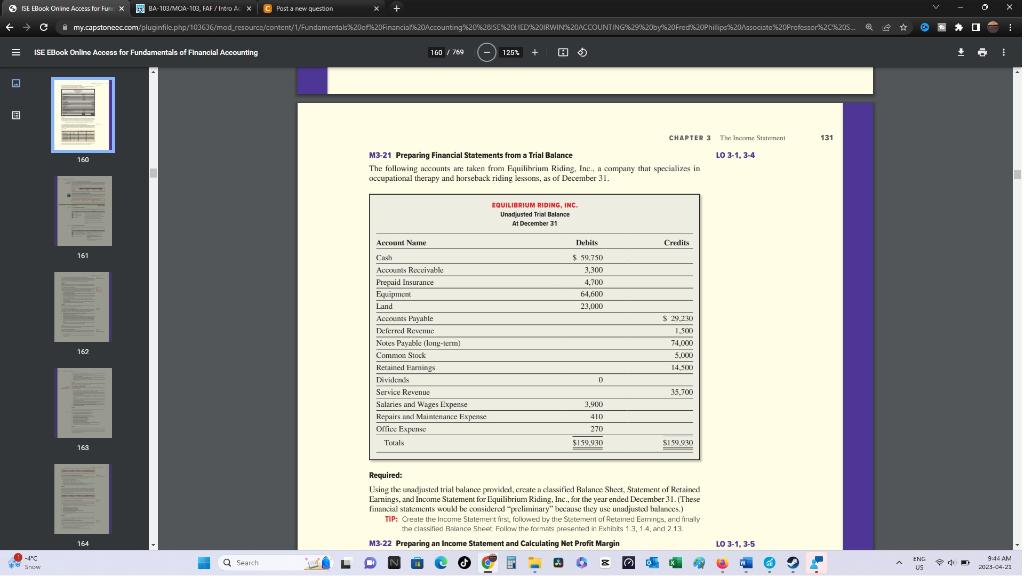
Task: Open the ebook viewer's three-dot options menu
Action: click(x=1005, y=52)
